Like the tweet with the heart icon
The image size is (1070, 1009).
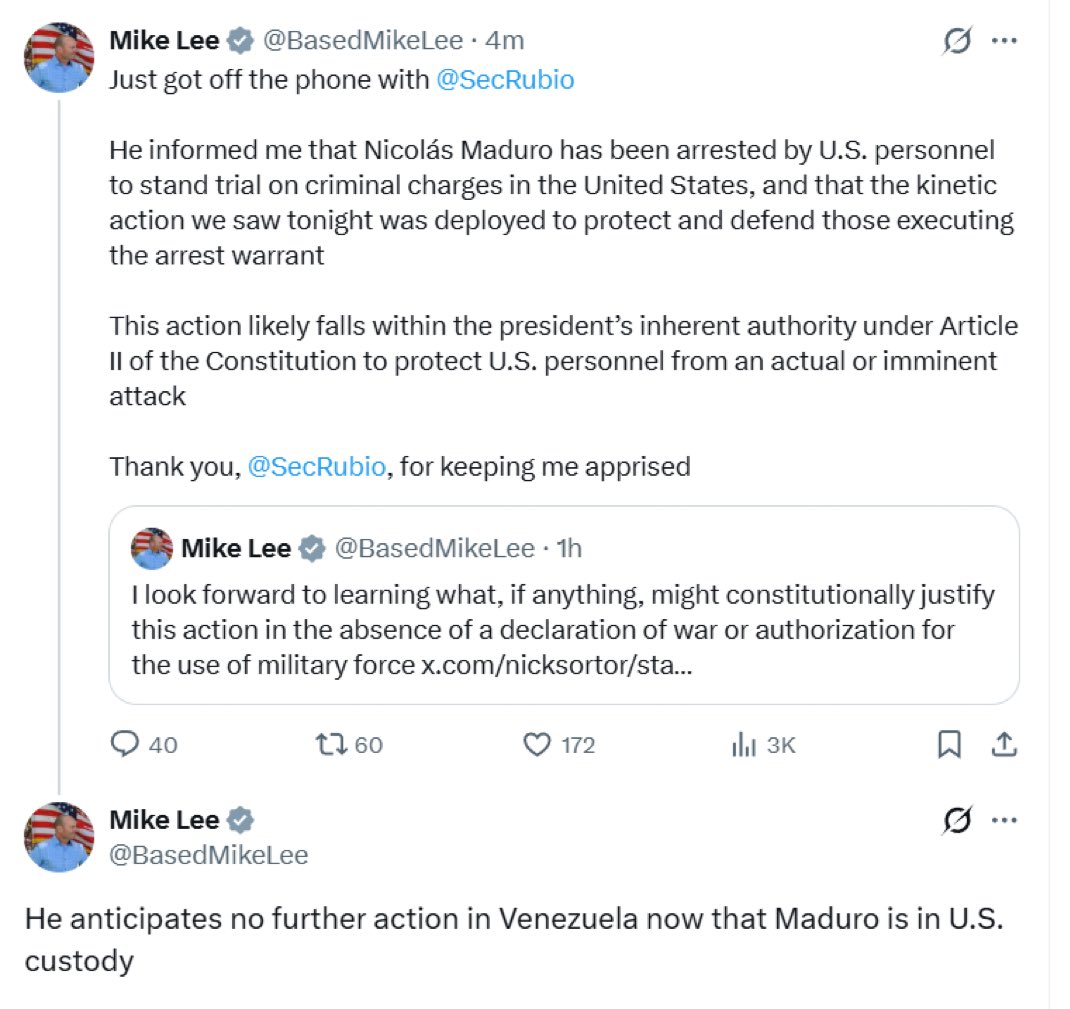(538, 744)
